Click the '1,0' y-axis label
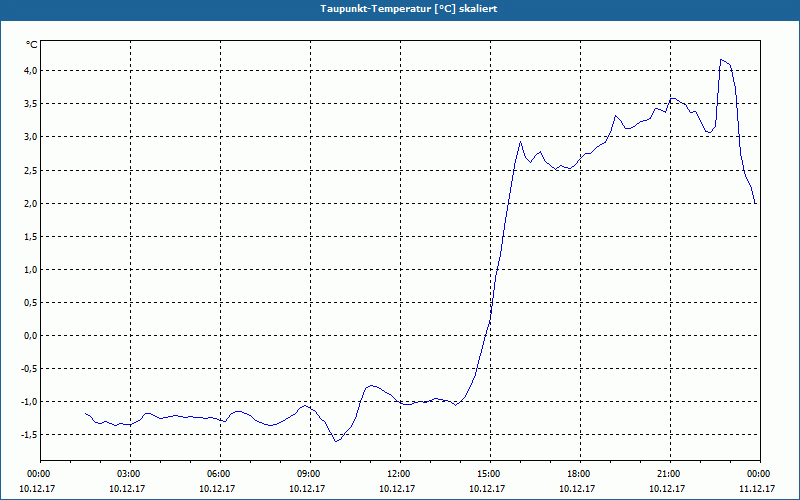 coord(31,269)
